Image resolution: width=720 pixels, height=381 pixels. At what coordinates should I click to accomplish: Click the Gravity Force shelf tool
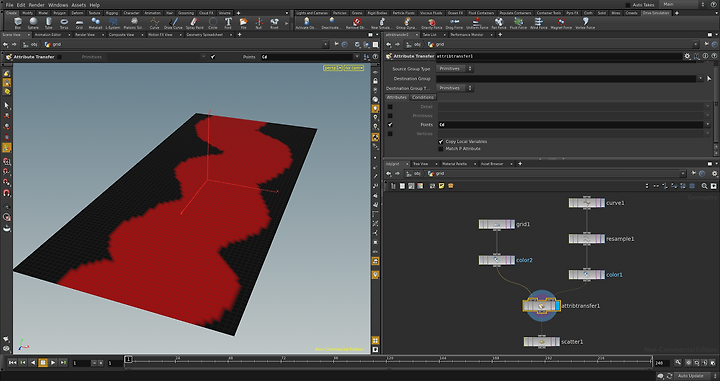431,23
